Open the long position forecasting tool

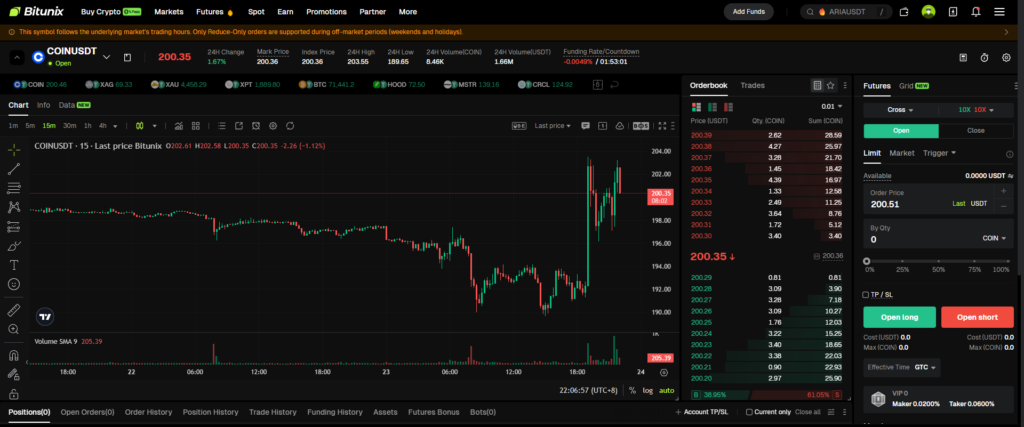(13, 227)
